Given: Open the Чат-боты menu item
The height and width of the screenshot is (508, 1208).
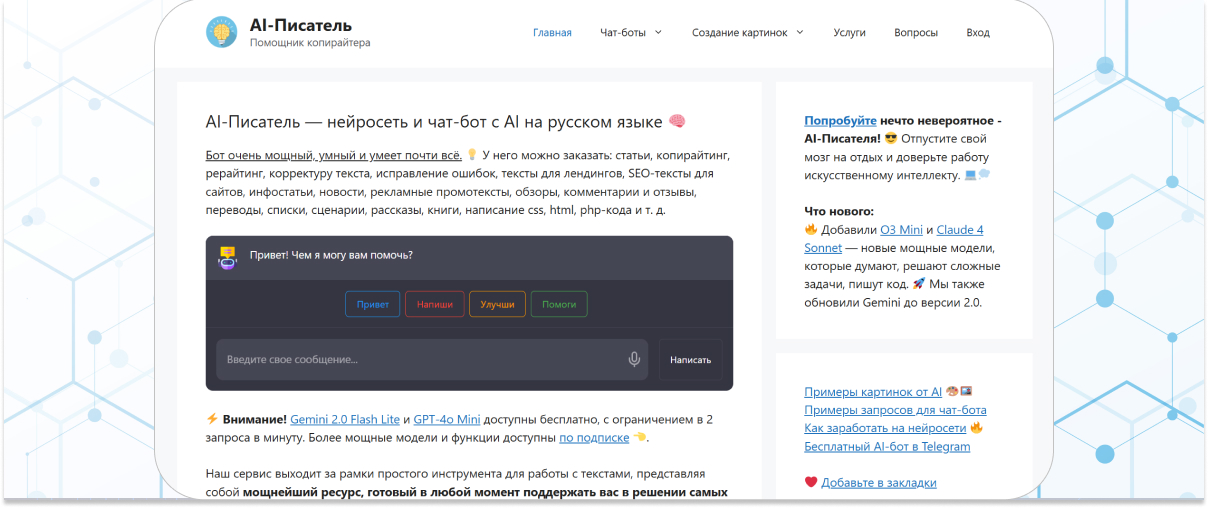Looking at the screenshot, I should pyautogui.click(x=621, y=32).
